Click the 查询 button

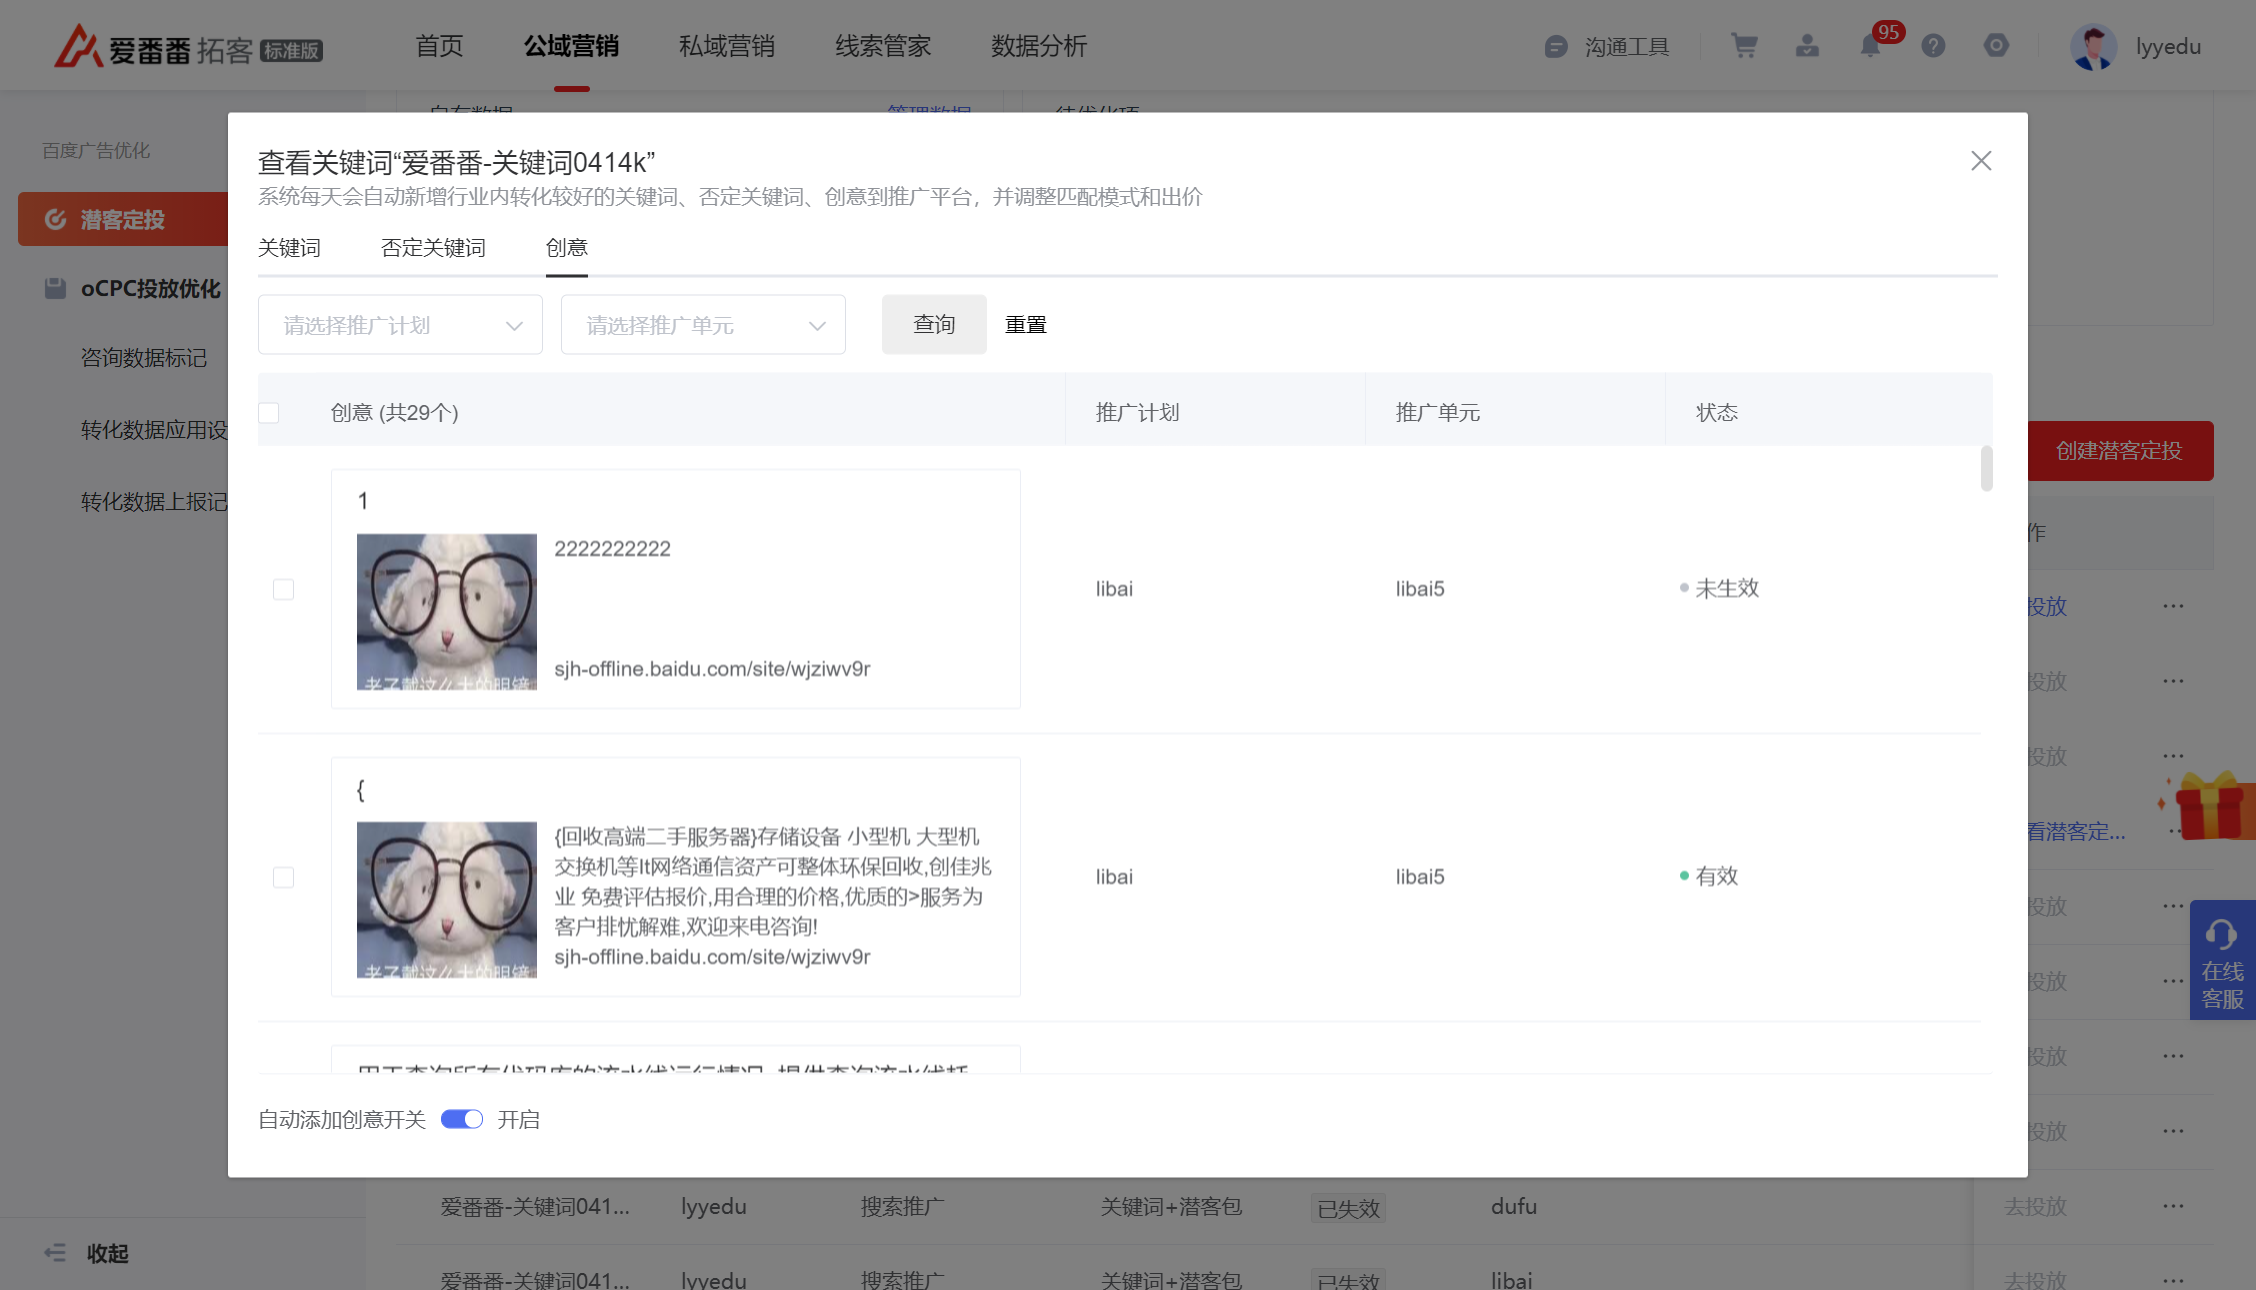pyautogui.click(x=934, y=324)
